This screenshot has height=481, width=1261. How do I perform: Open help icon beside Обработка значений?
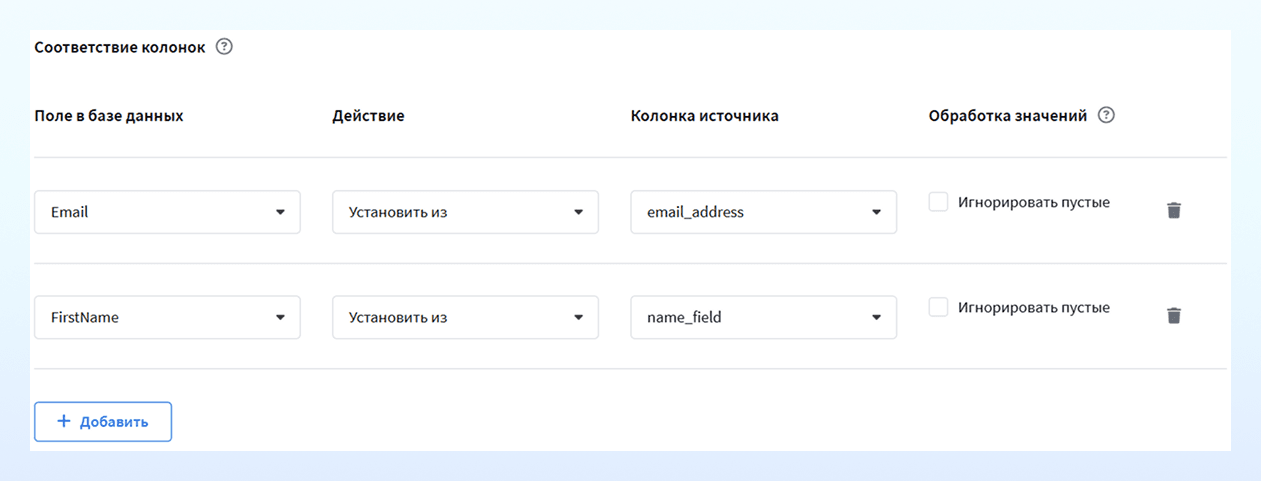click(x=1106, y=115)
